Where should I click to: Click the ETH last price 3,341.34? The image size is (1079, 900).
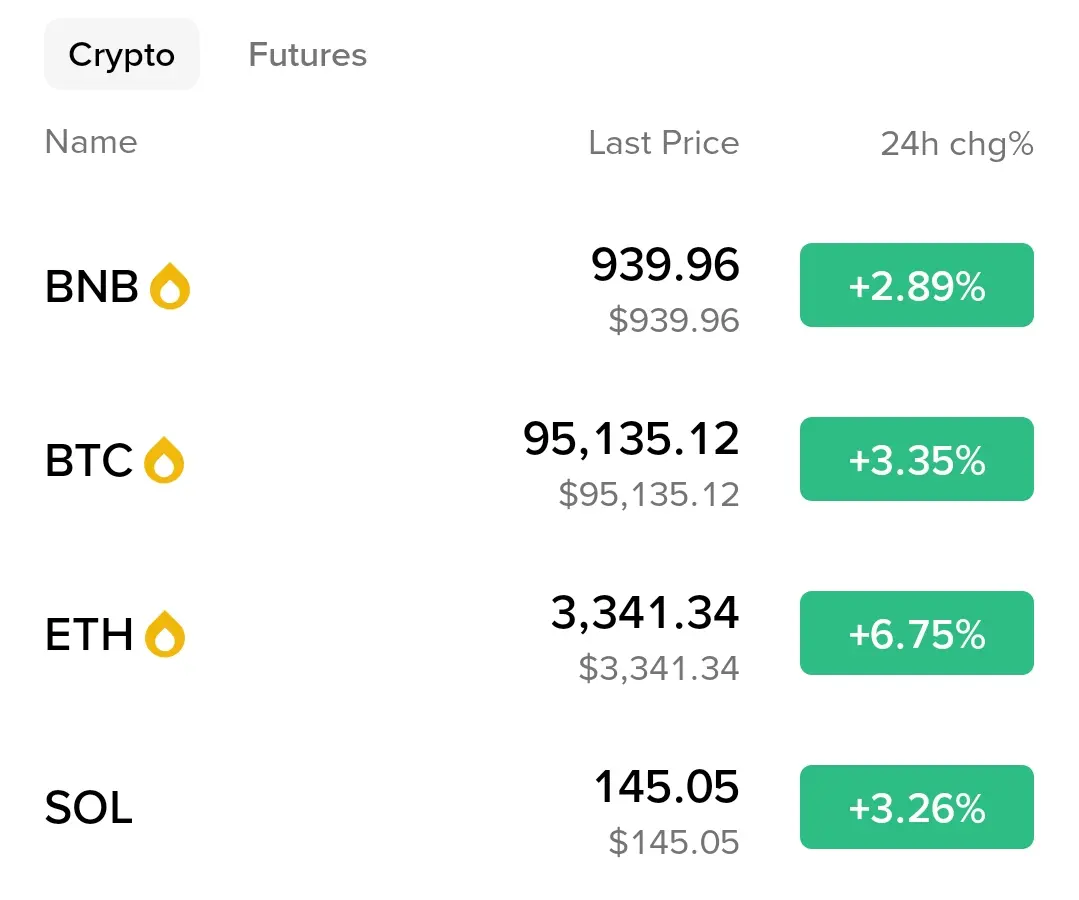pyautogui.click(x=645, y=613)
